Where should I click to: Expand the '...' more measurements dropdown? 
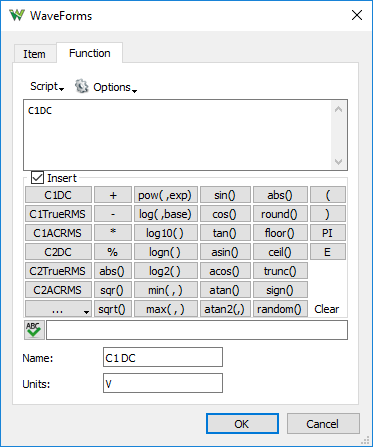click(x=58, y=309)
